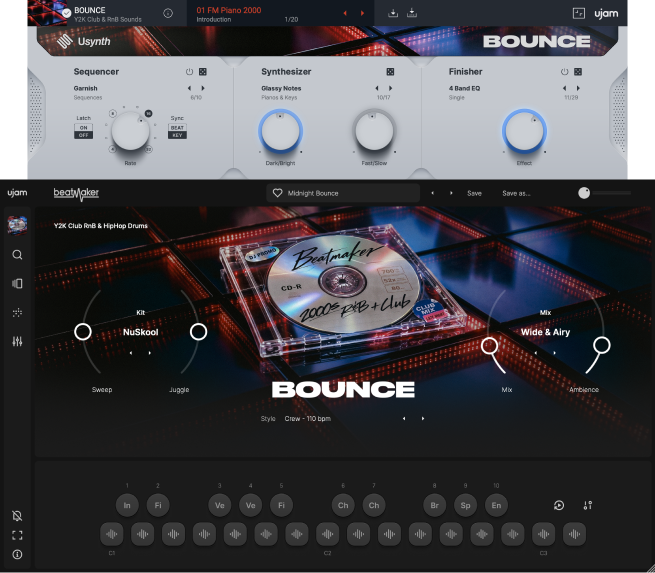
Task: Select previous Style before Crew - 110 bpm
Action: [x=404, y=418]
